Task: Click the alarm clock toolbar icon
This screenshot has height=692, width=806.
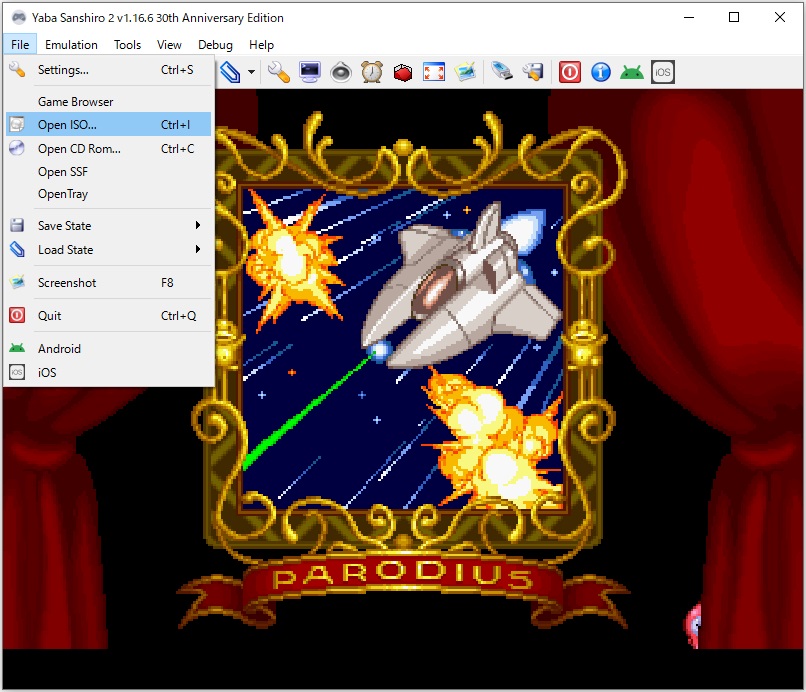Action: point(372,72)
